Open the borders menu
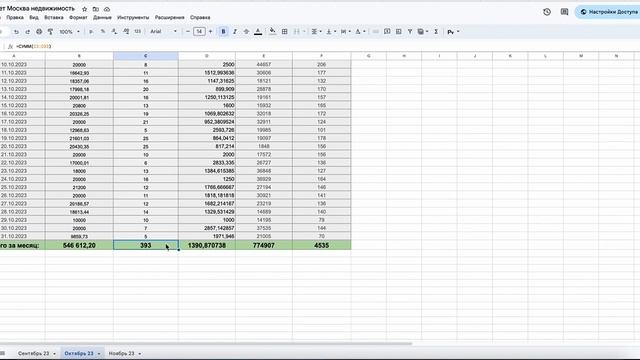This screenshot has width=640, height=360. (x=284, y=31)
